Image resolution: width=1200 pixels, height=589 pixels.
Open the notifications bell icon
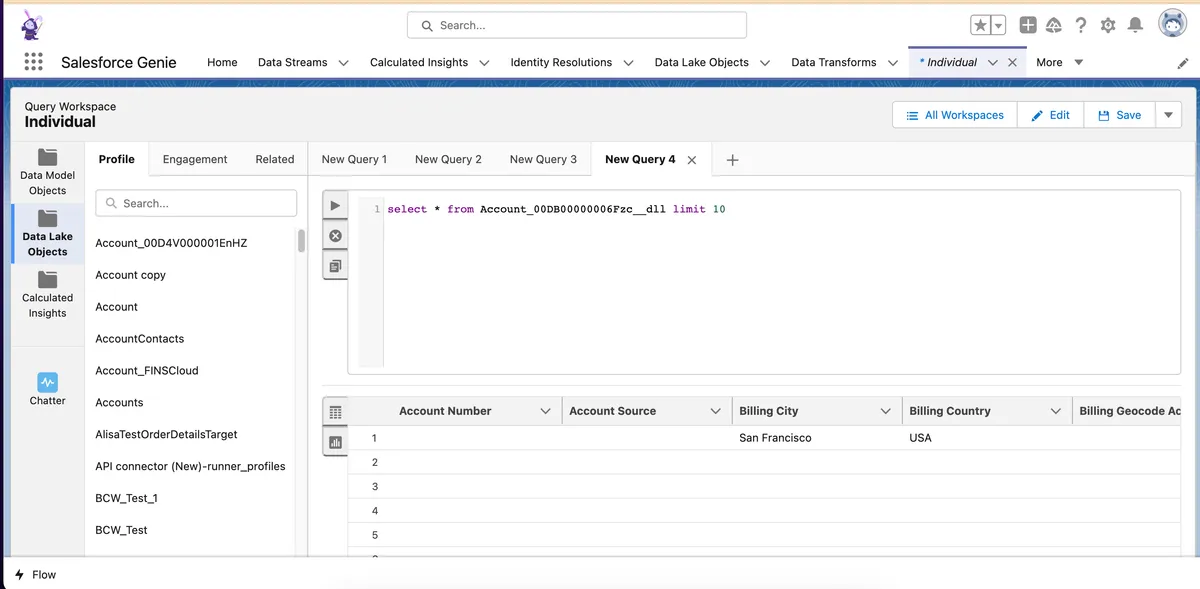pyautogui.click(x=1135, y=25)
